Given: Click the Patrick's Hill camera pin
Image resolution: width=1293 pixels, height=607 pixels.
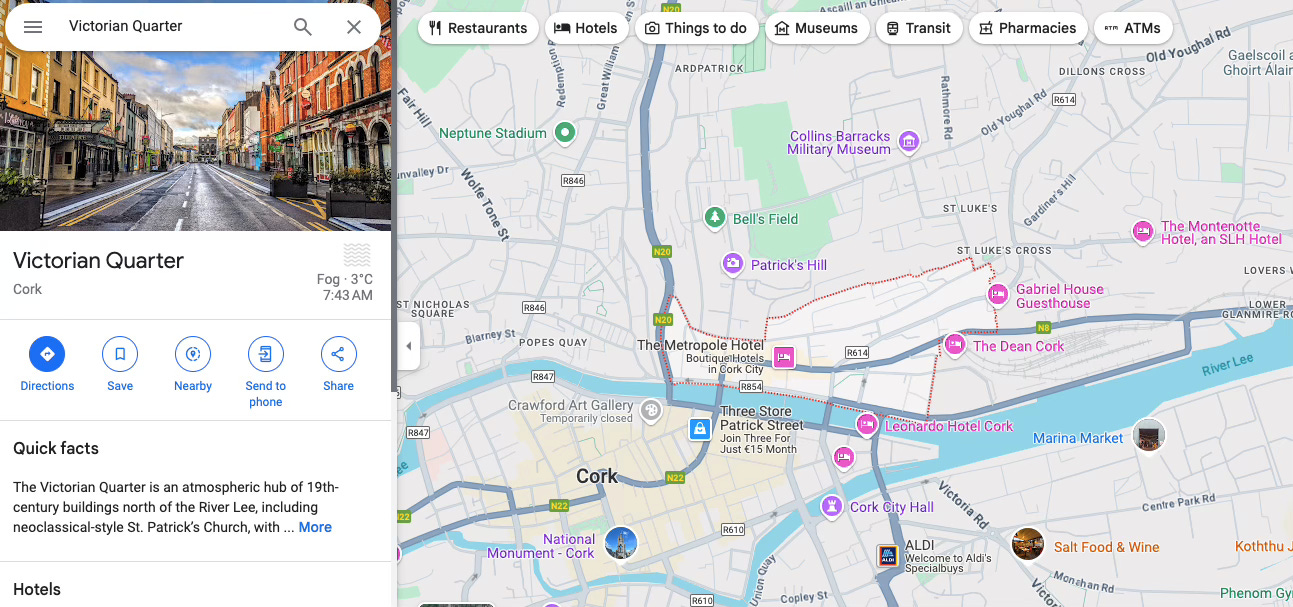Looking at the screenshot, I should tap(733, 264).
